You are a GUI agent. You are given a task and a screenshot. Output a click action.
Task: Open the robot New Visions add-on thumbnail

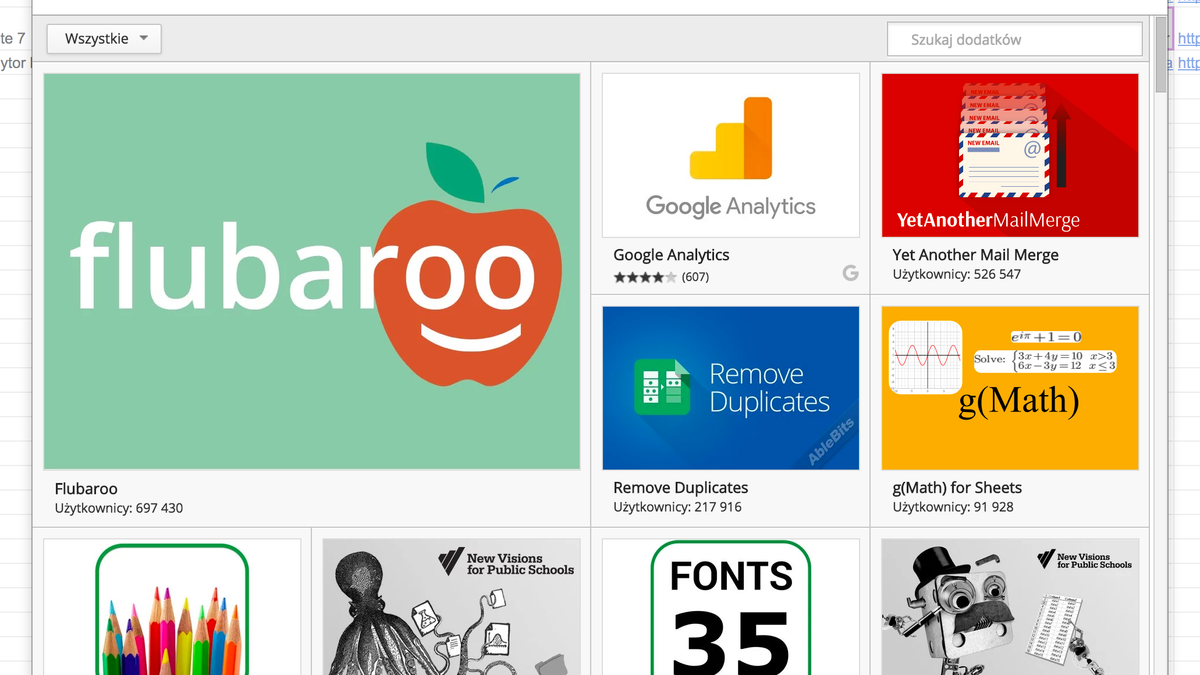pyautogui.click(x=1010, y=607)
